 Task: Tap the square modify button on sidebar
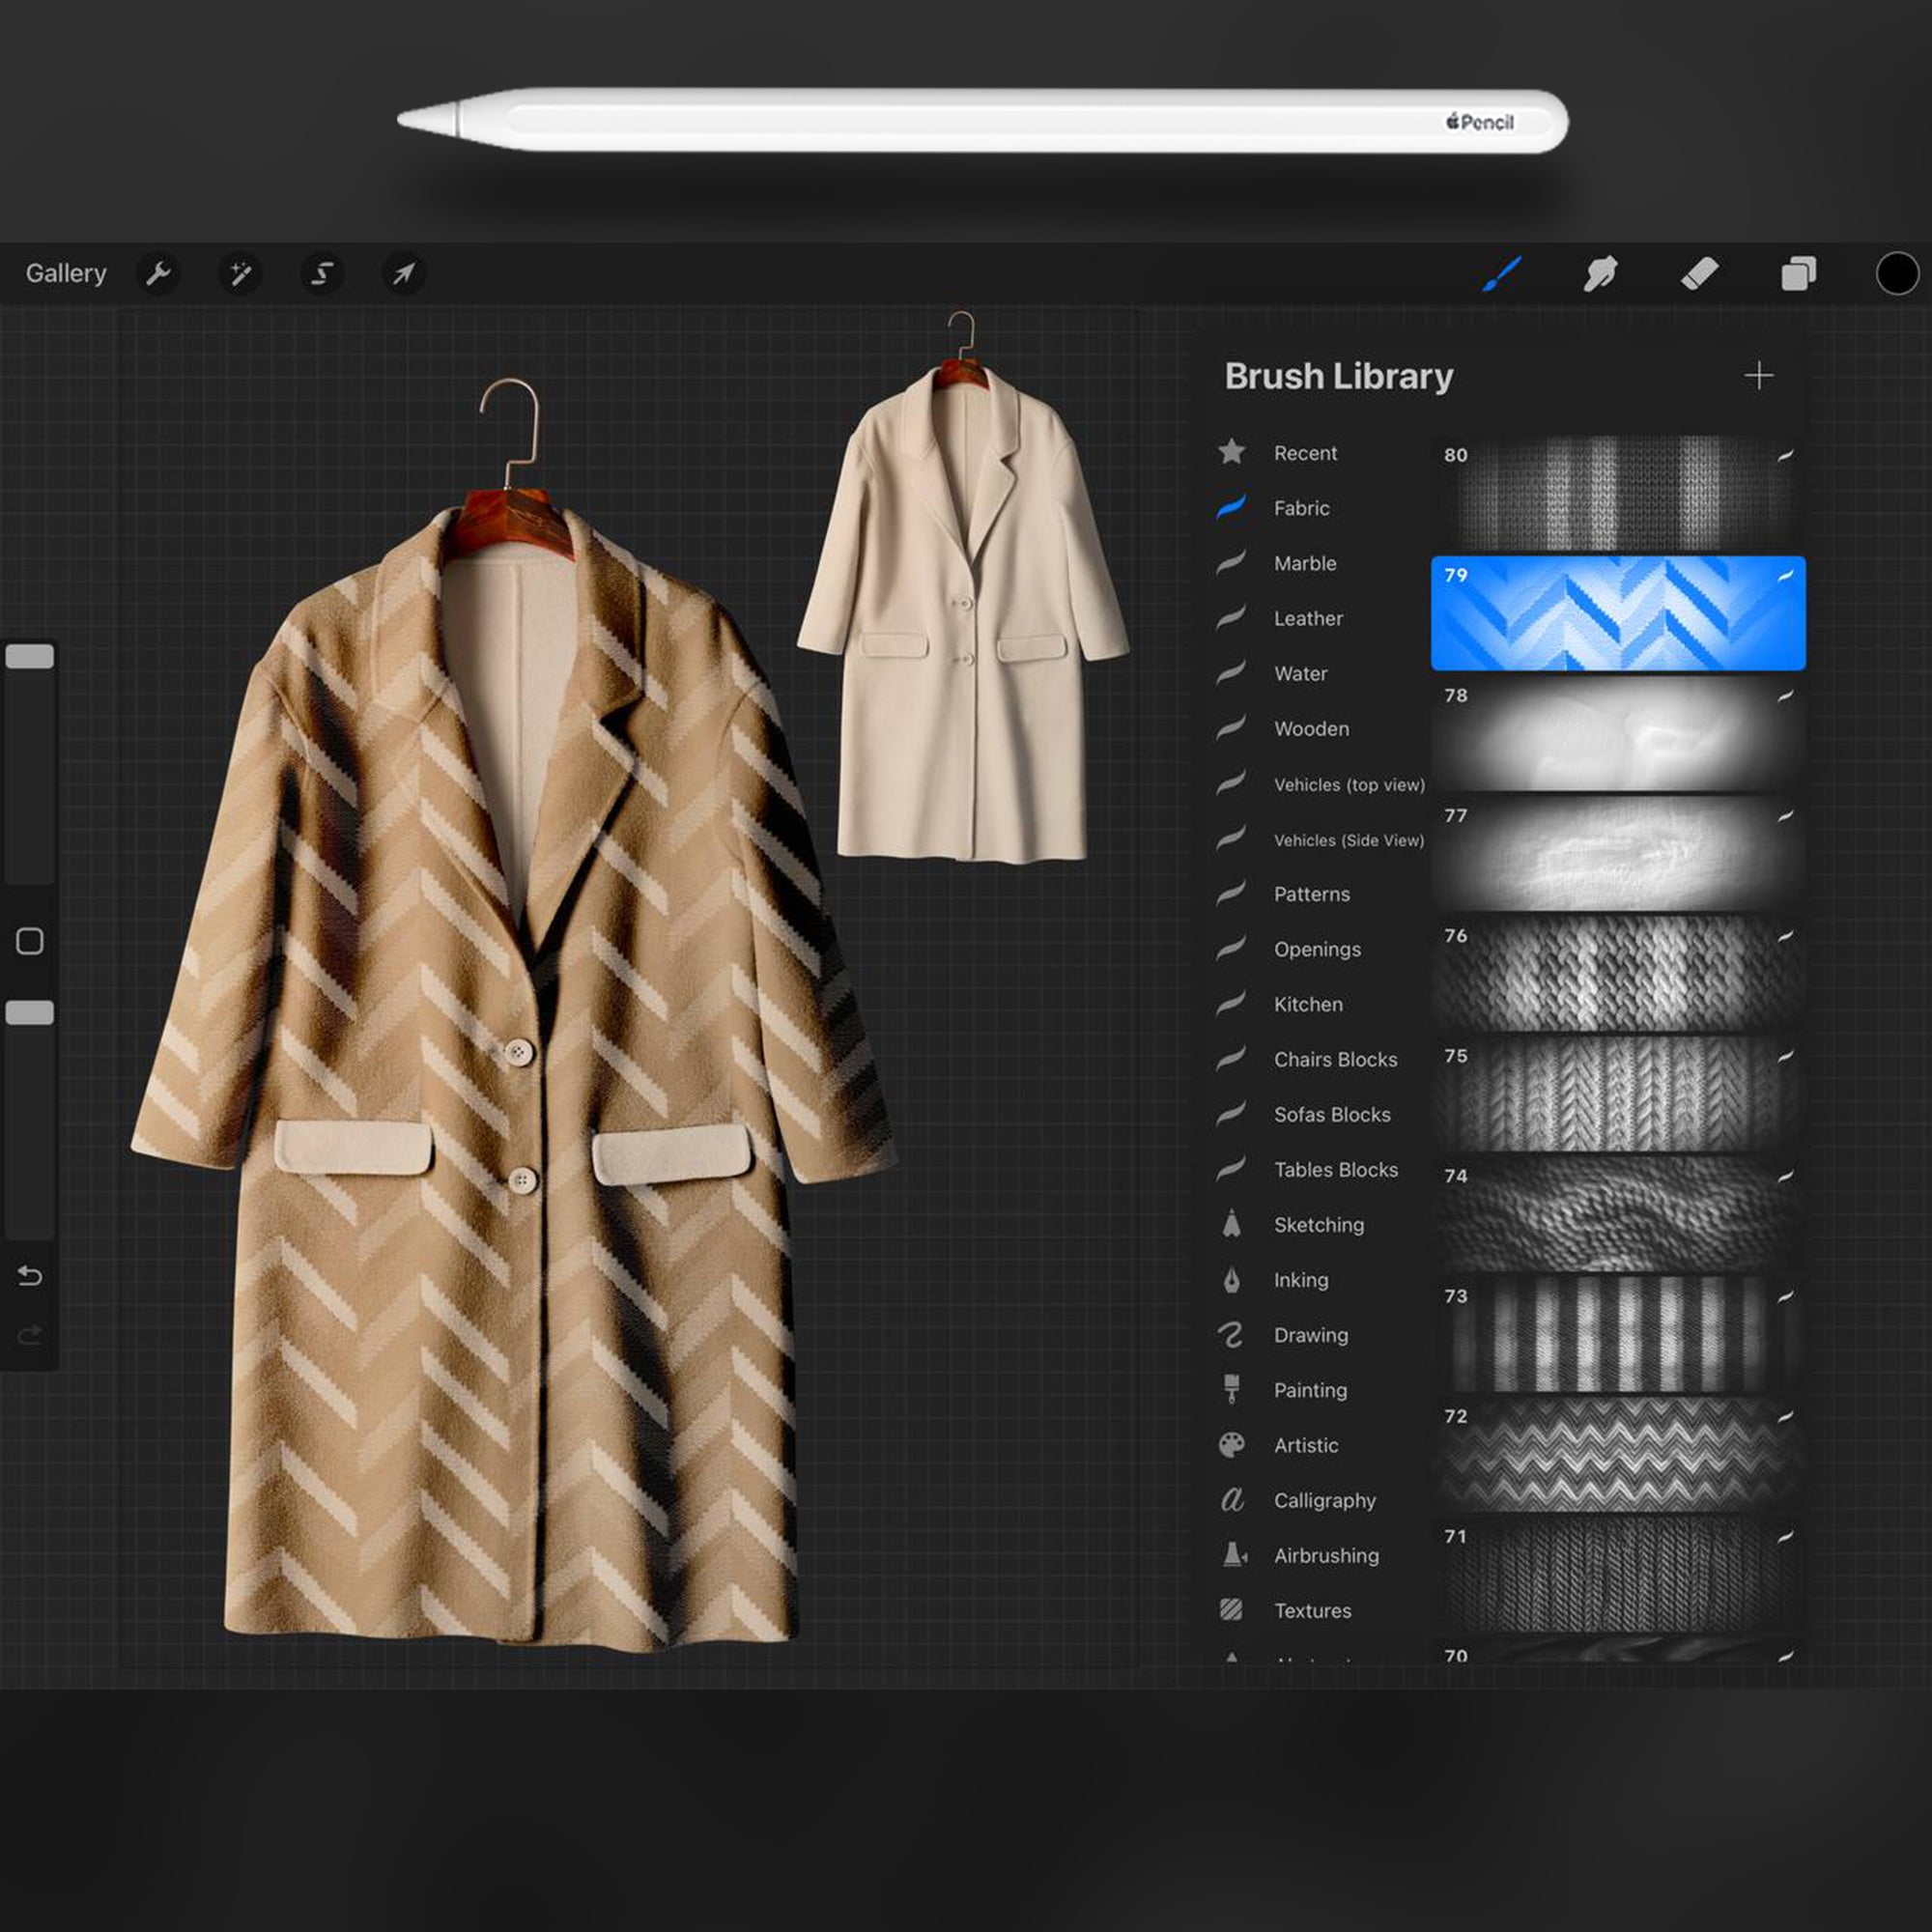[30, 941]
